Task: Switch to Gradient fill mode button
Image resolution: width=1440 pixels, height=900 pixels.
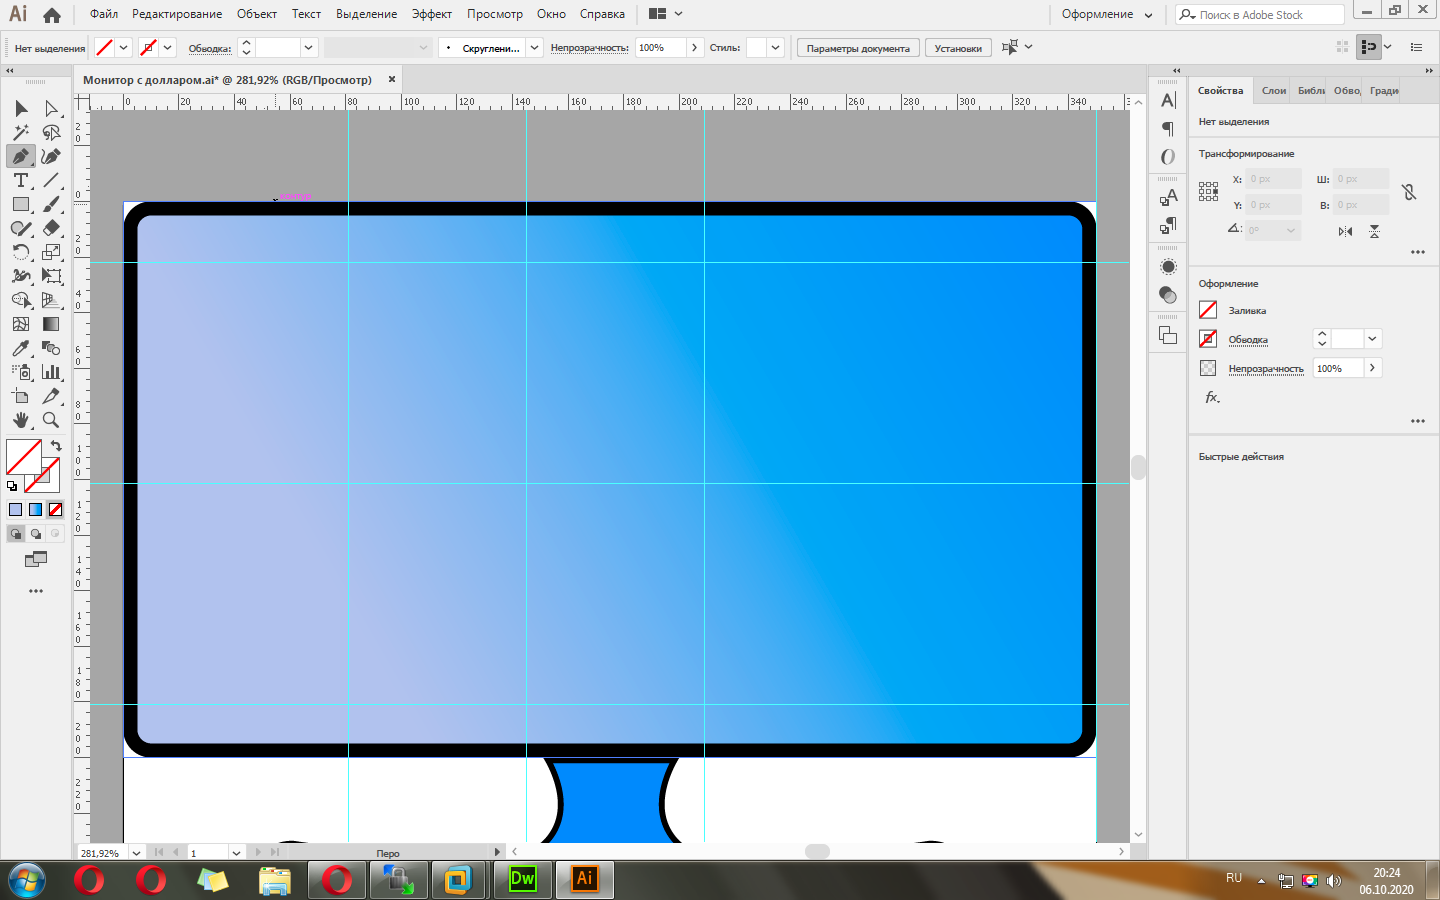Action: [x=35, y=509]
